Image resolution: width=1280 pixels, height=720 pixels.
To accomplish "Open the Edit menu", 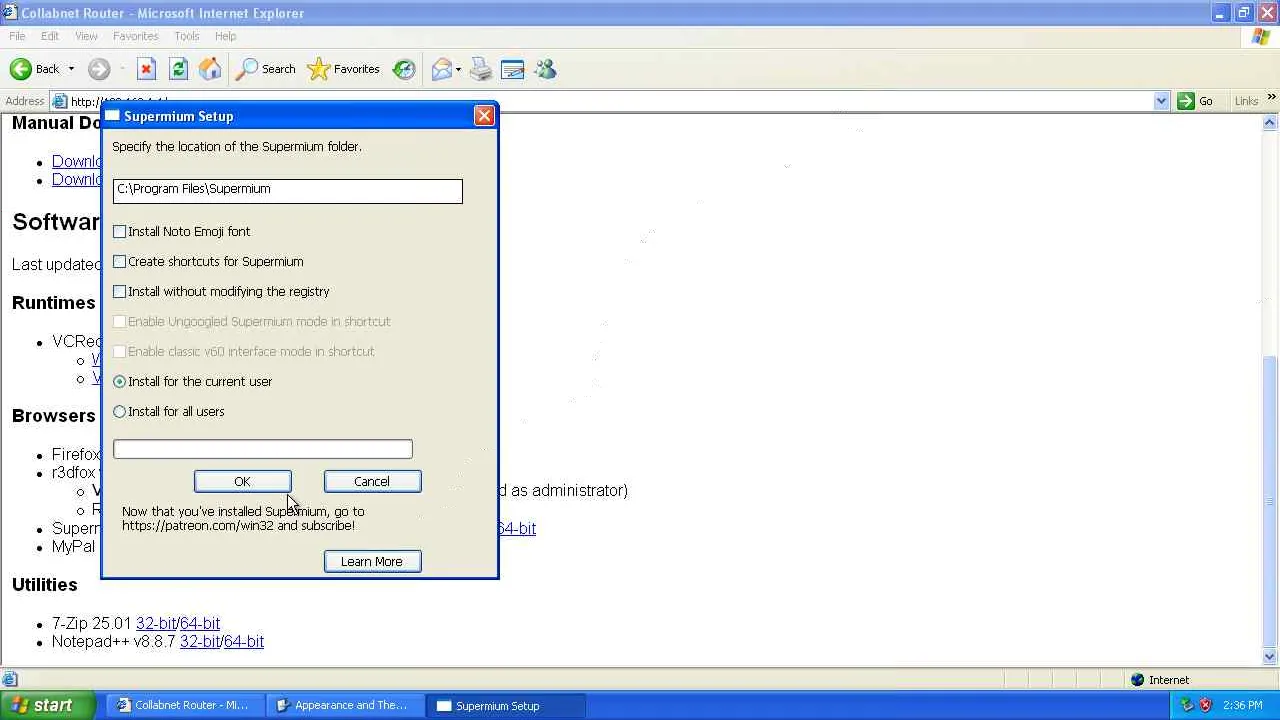I will (x=50, y=36).
